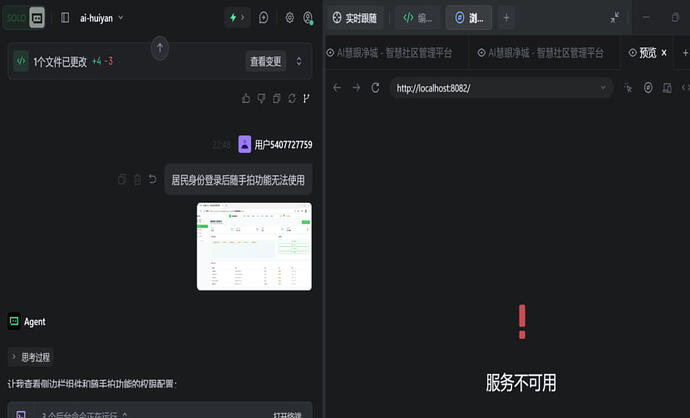Switch to SOLO mode toggle
Viewport: 690px width, 418px height.
pos(16,18)
